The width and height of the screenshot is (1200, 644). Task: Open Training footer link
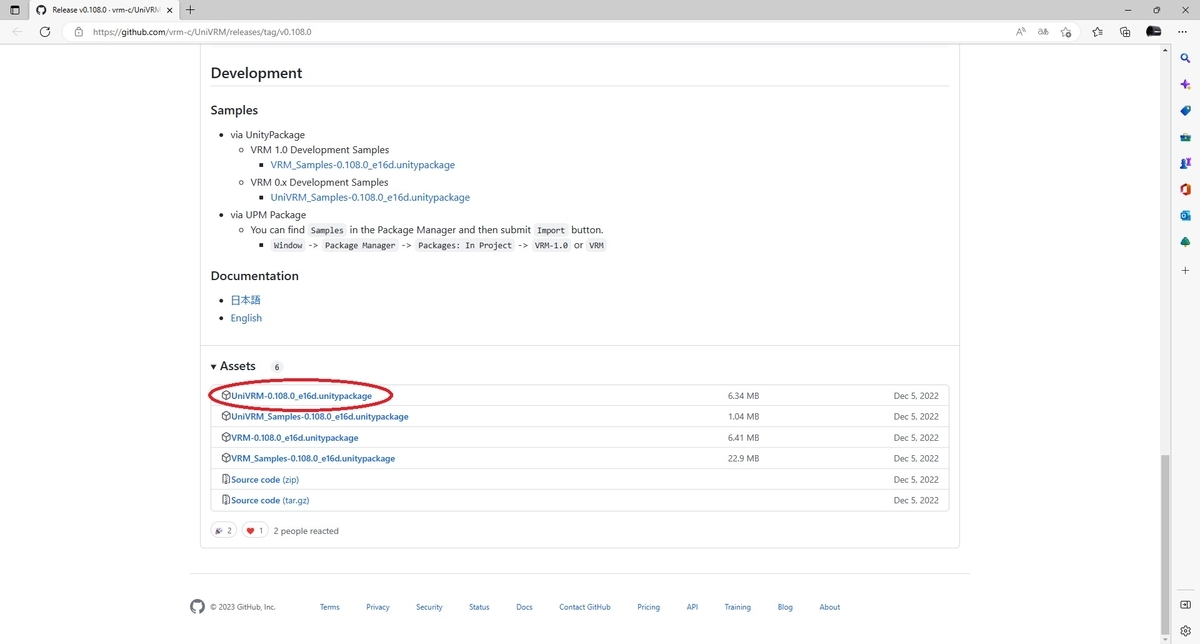(737, 607)
